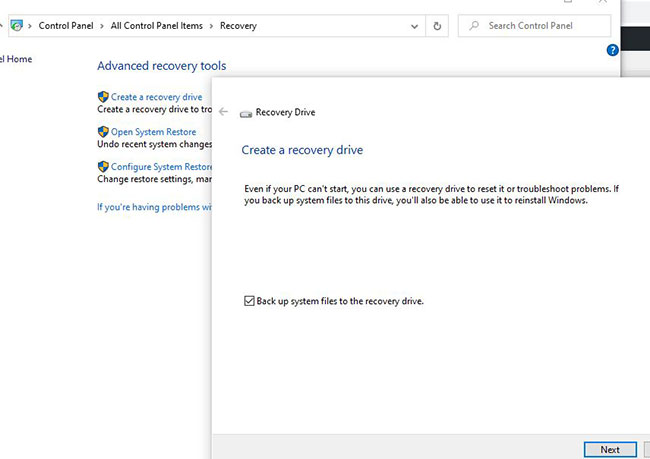
Task: Expand chevron after All Control Panel Items
Action: [x=211, y=26]
